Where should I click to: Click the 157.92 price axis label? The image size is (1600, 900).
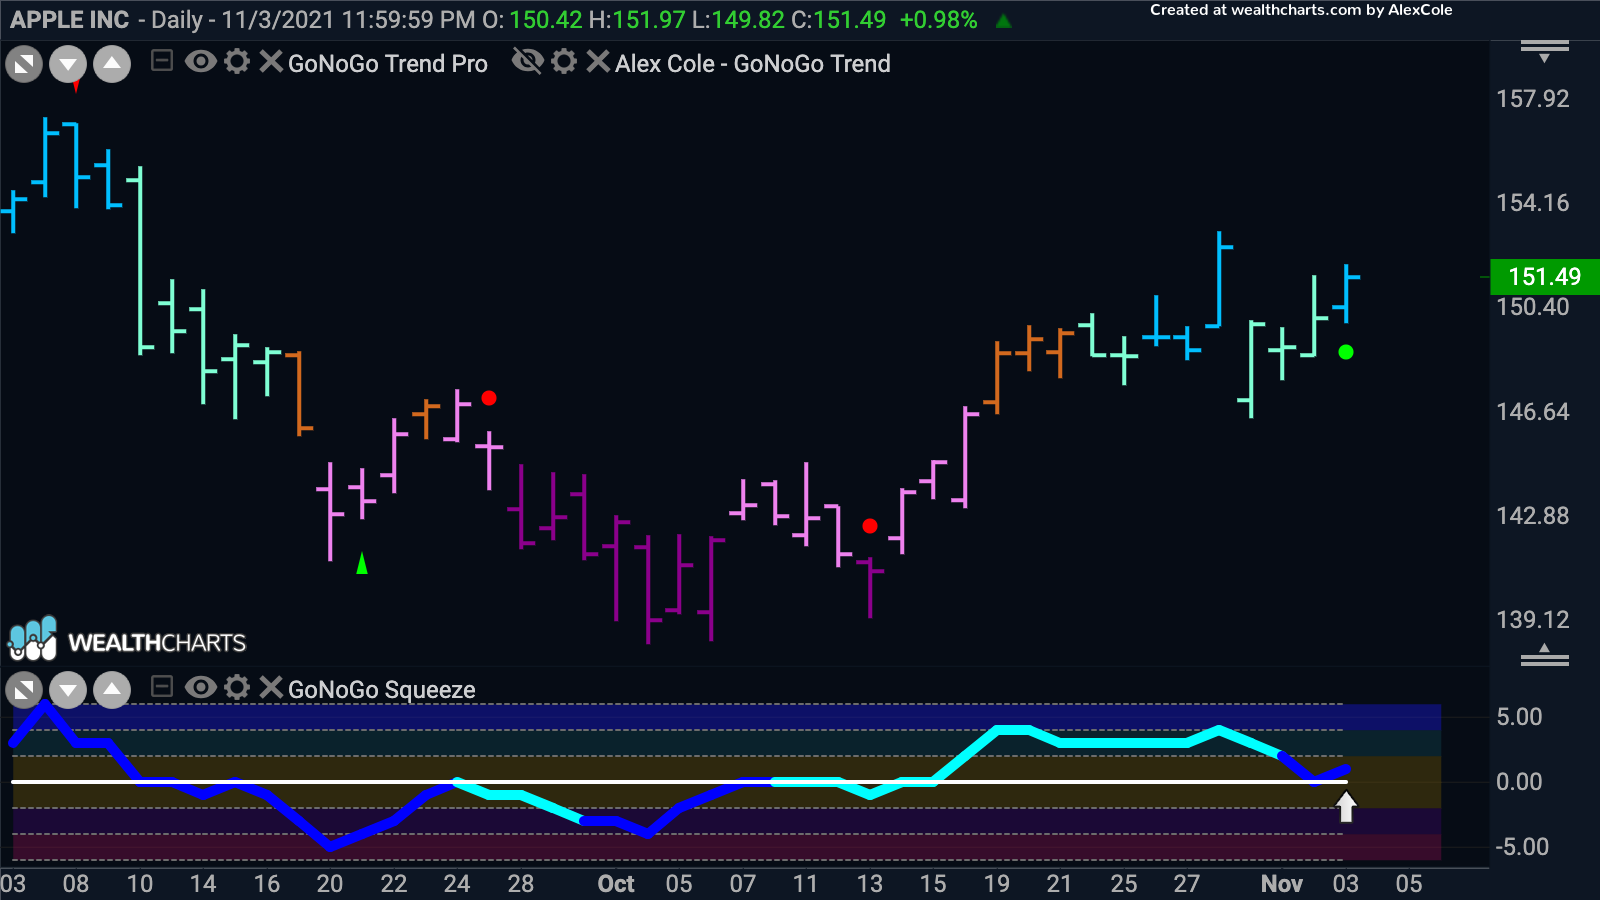[1533, 99]
